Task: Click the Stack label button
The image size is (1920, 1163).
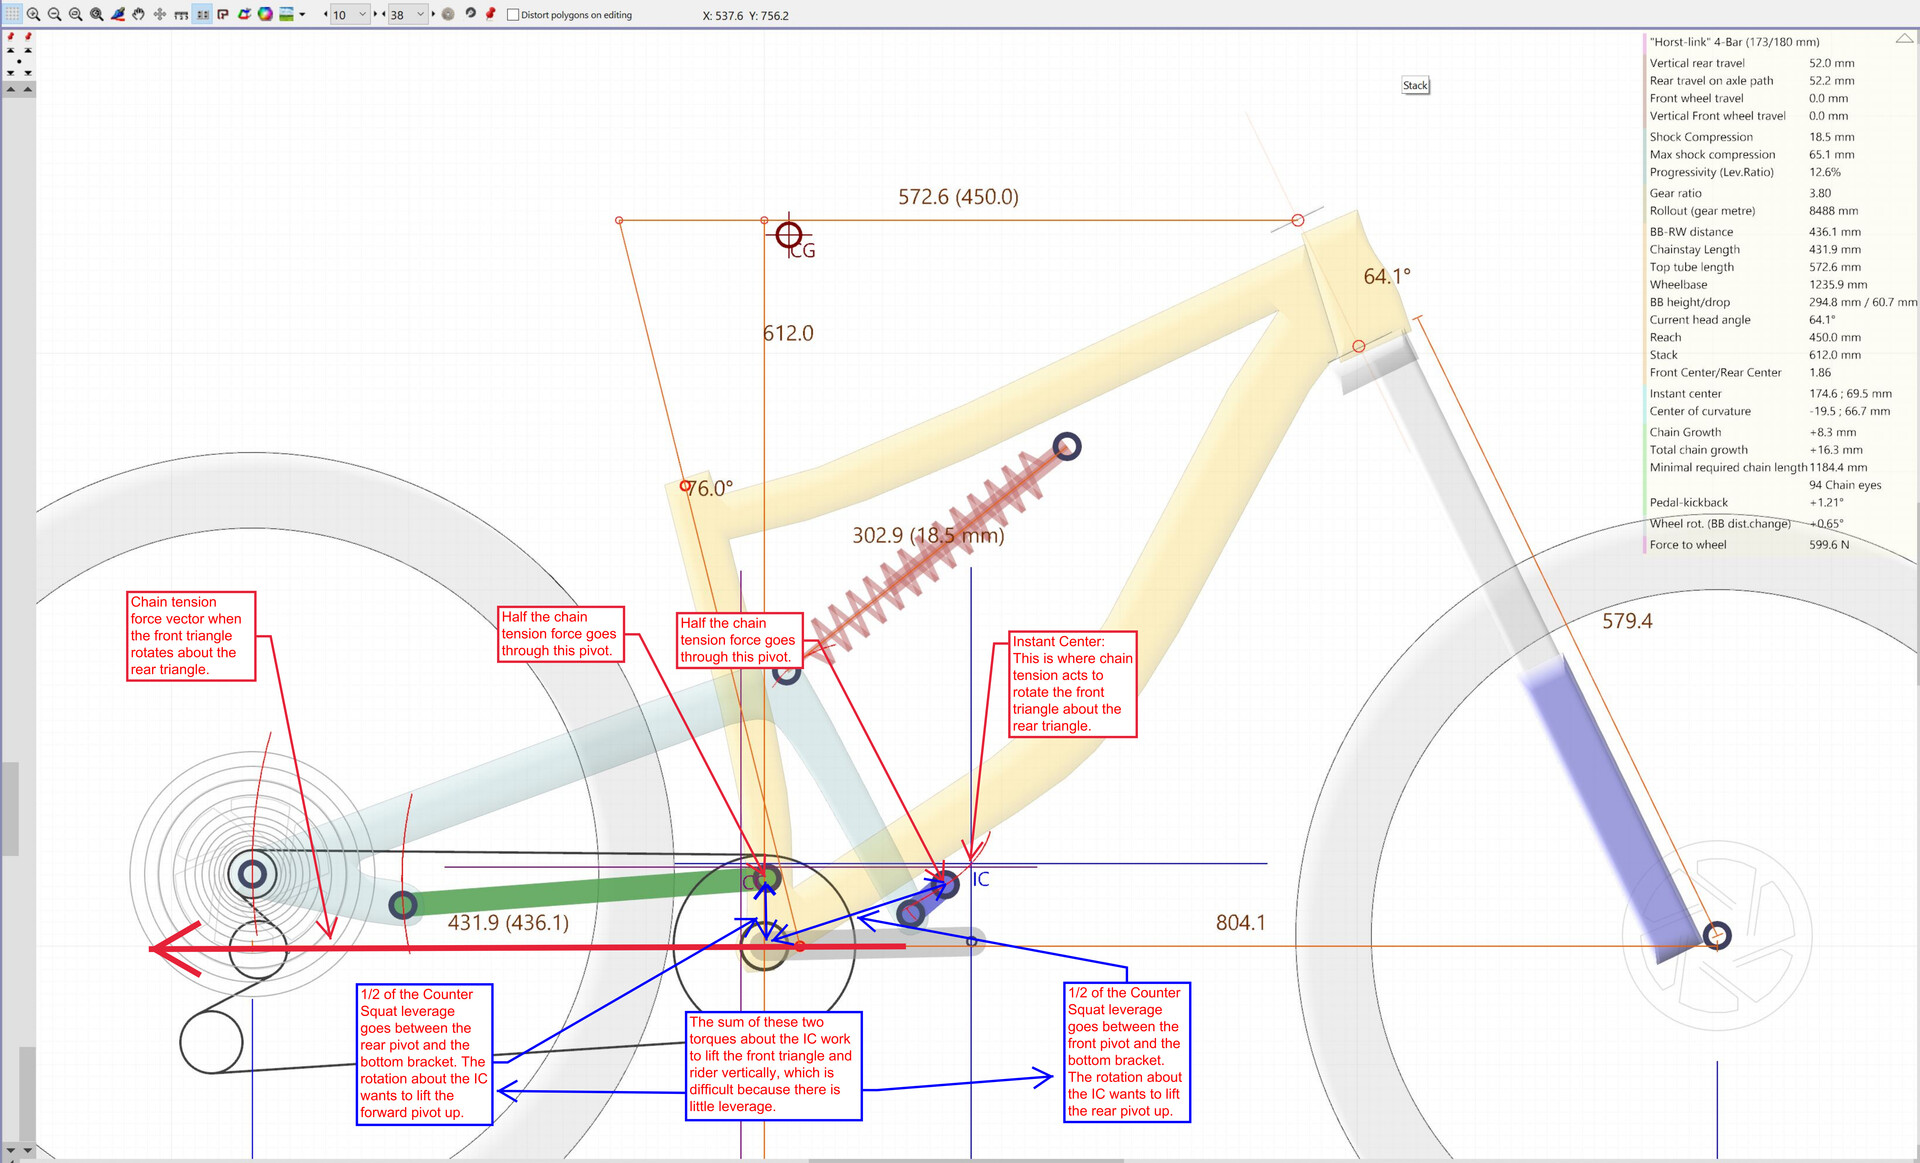Action: (x=1415, y=85)
